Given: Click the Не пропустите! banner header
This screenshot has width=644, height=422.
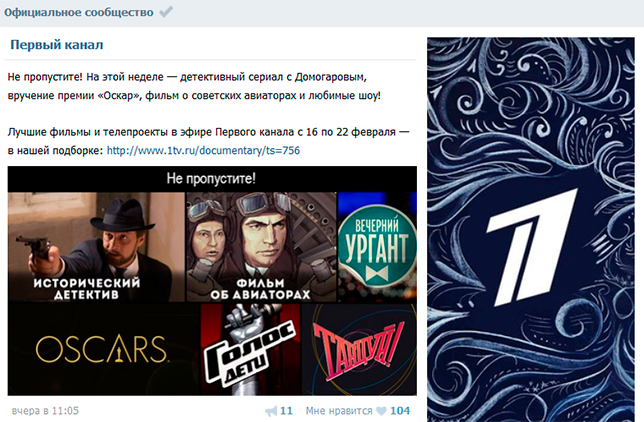Looking at the screenshot, I should coord(212,179).
